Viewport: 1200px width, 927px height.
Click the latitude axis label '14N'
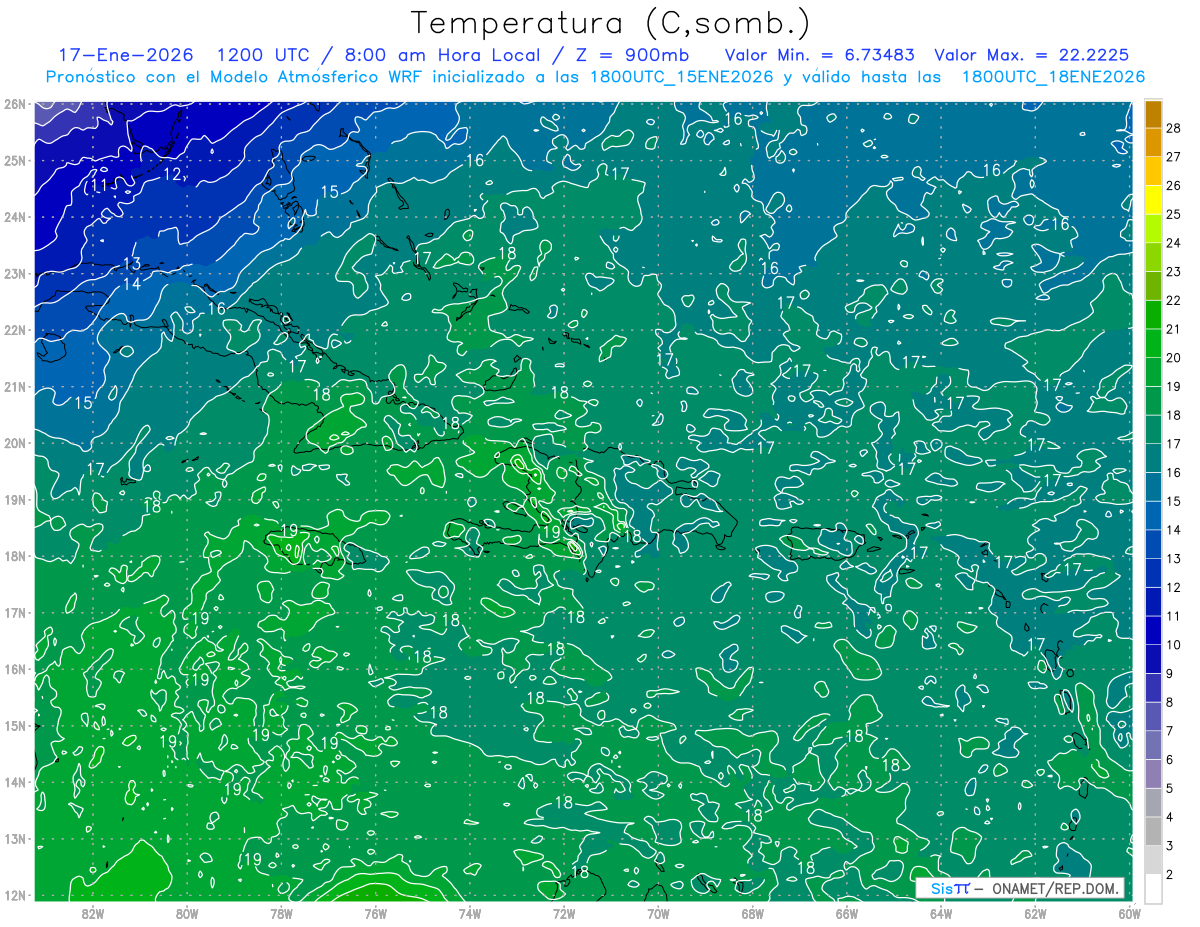click(x=15, y=782)
